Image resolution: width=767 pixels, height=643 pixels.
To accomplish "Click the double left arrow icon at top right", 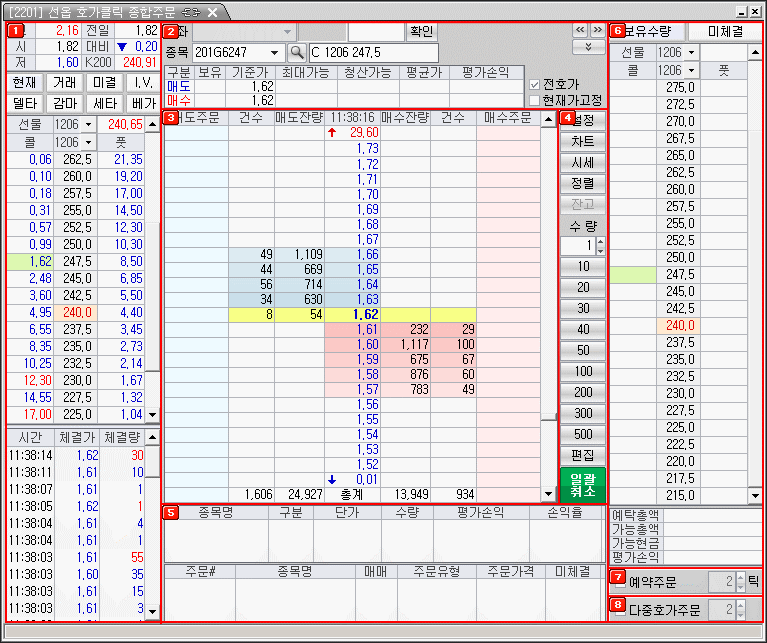I will coord(579,30).
